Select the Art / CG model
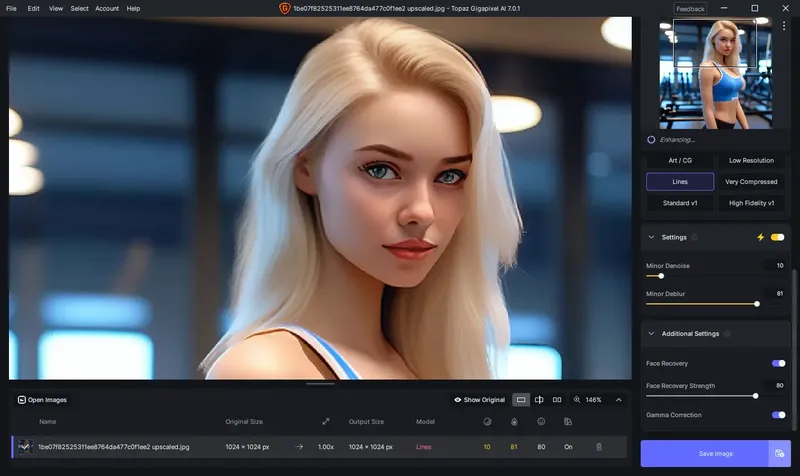This screenshot has width=800, height=476. [680, 160]
